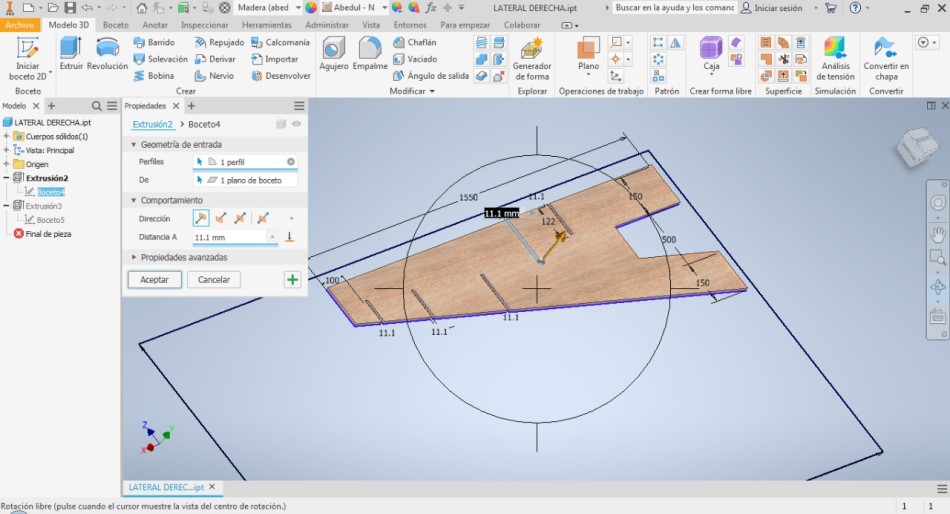Click the green plus apply button
Image resolution: width=950 pixels, height=514 pixels.
click(x=292, y=279)
